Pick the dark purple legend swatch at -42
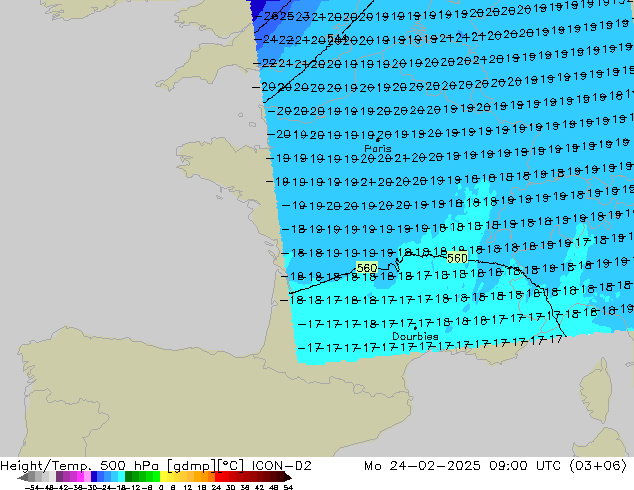The height and width of the screenshot is (490, 634). pos(59,477)
